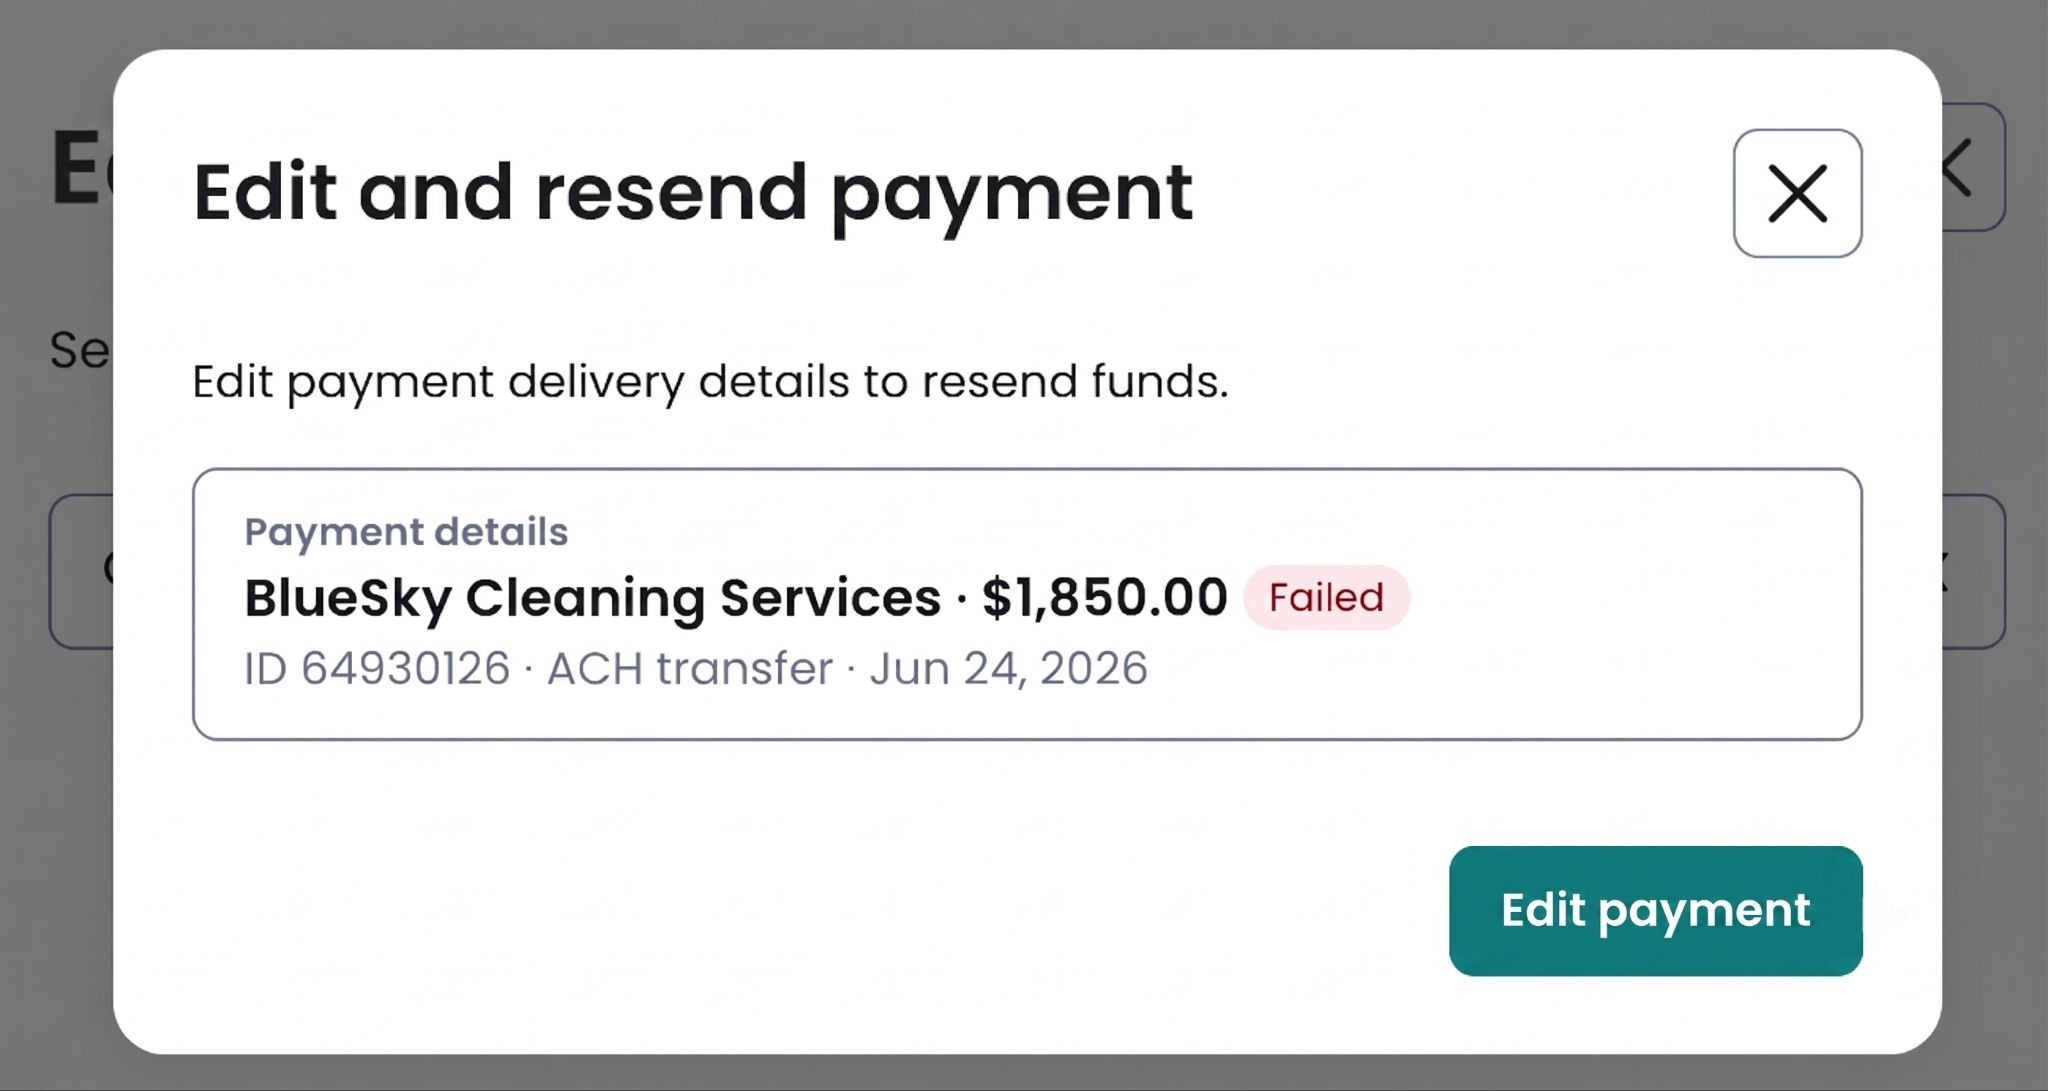The image size is (2048, 1091).
Task: Click the gray backdrop below the dialog
Action: pyautogui.click(x=1024, y=1074)
